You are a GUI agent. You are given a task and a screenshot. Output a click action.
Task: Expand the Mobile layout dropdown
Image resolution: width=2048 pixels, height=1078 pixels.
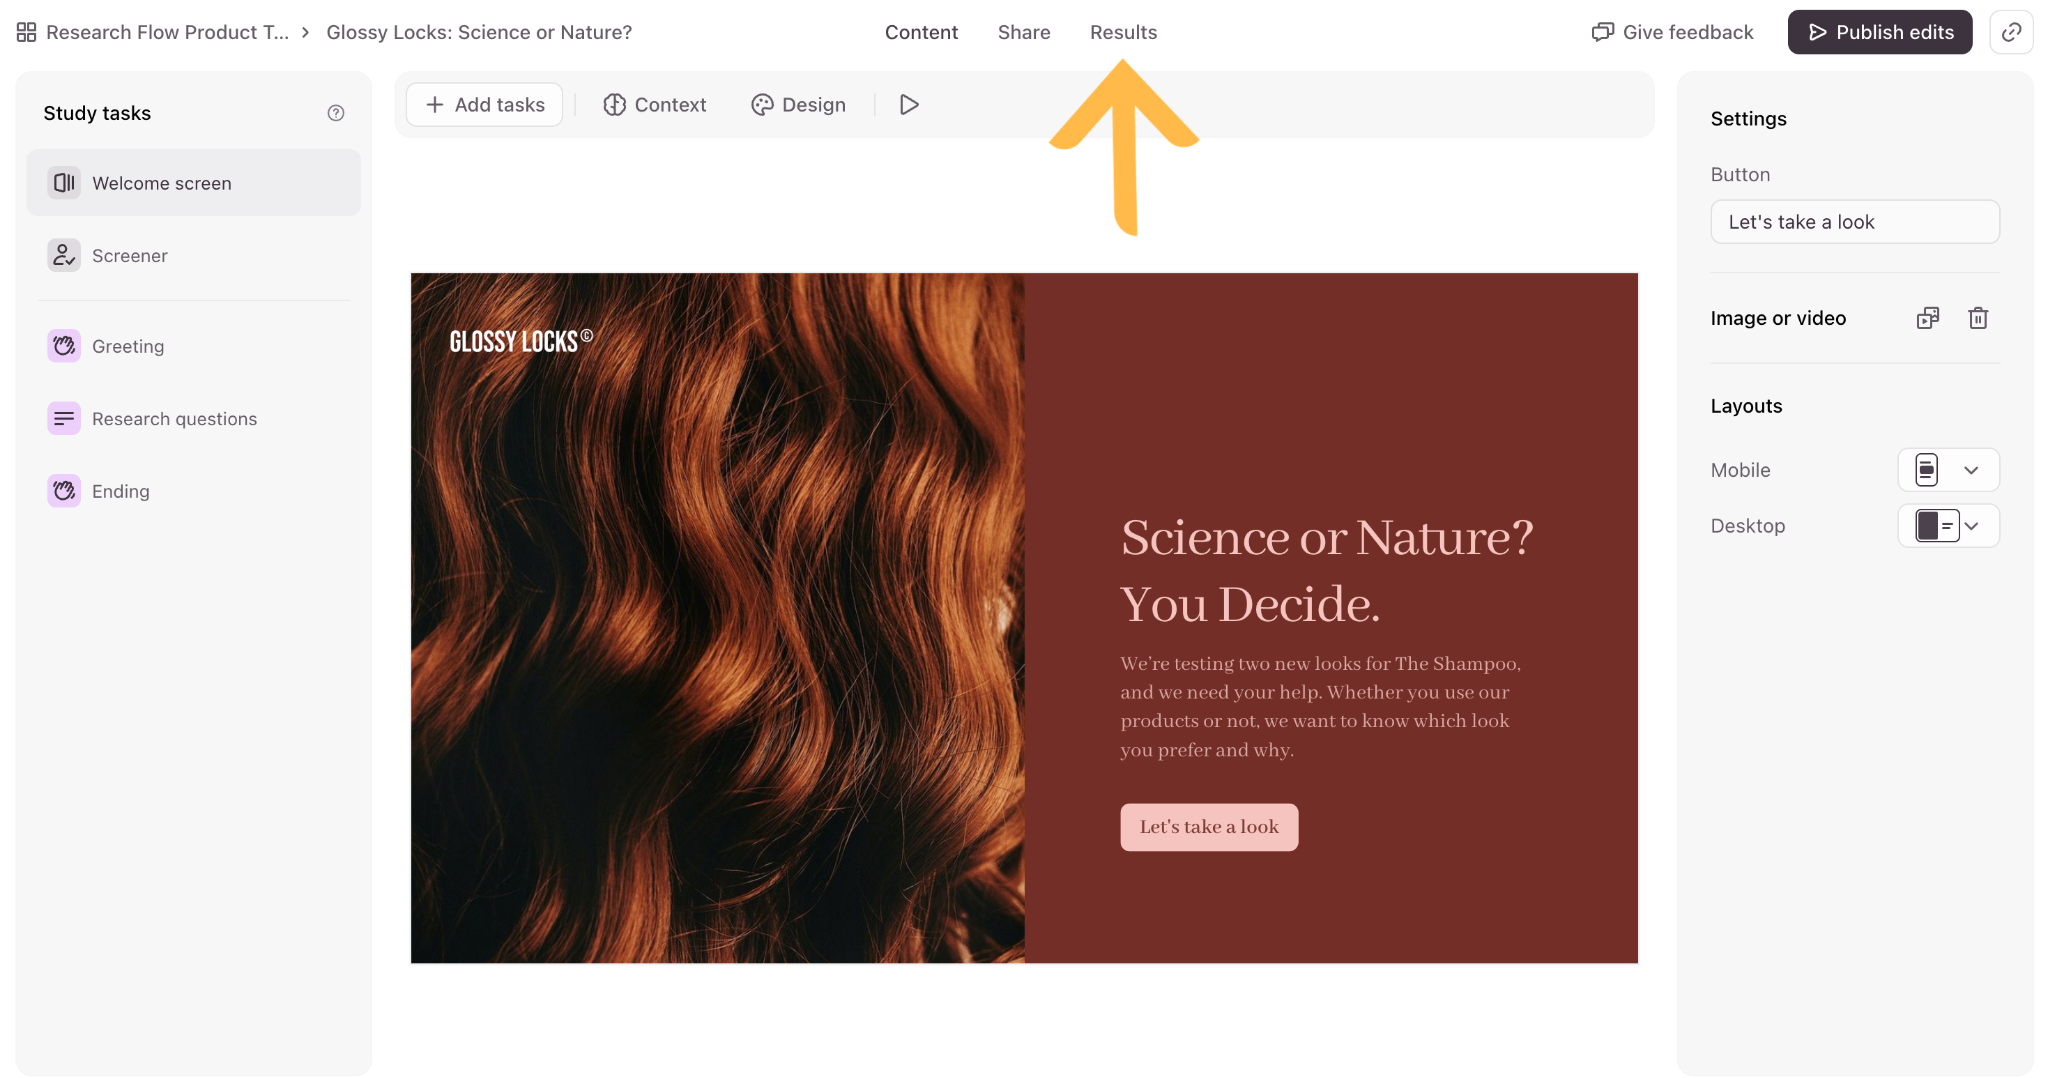pos(1948,470)
